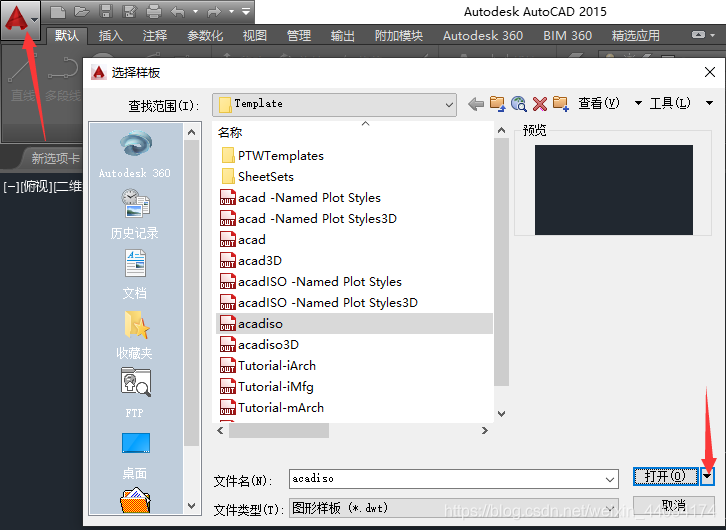Screen dimensions: 726x530
Task: Click the Save icon in quick access toolbar
Action: tap(106, 12)
